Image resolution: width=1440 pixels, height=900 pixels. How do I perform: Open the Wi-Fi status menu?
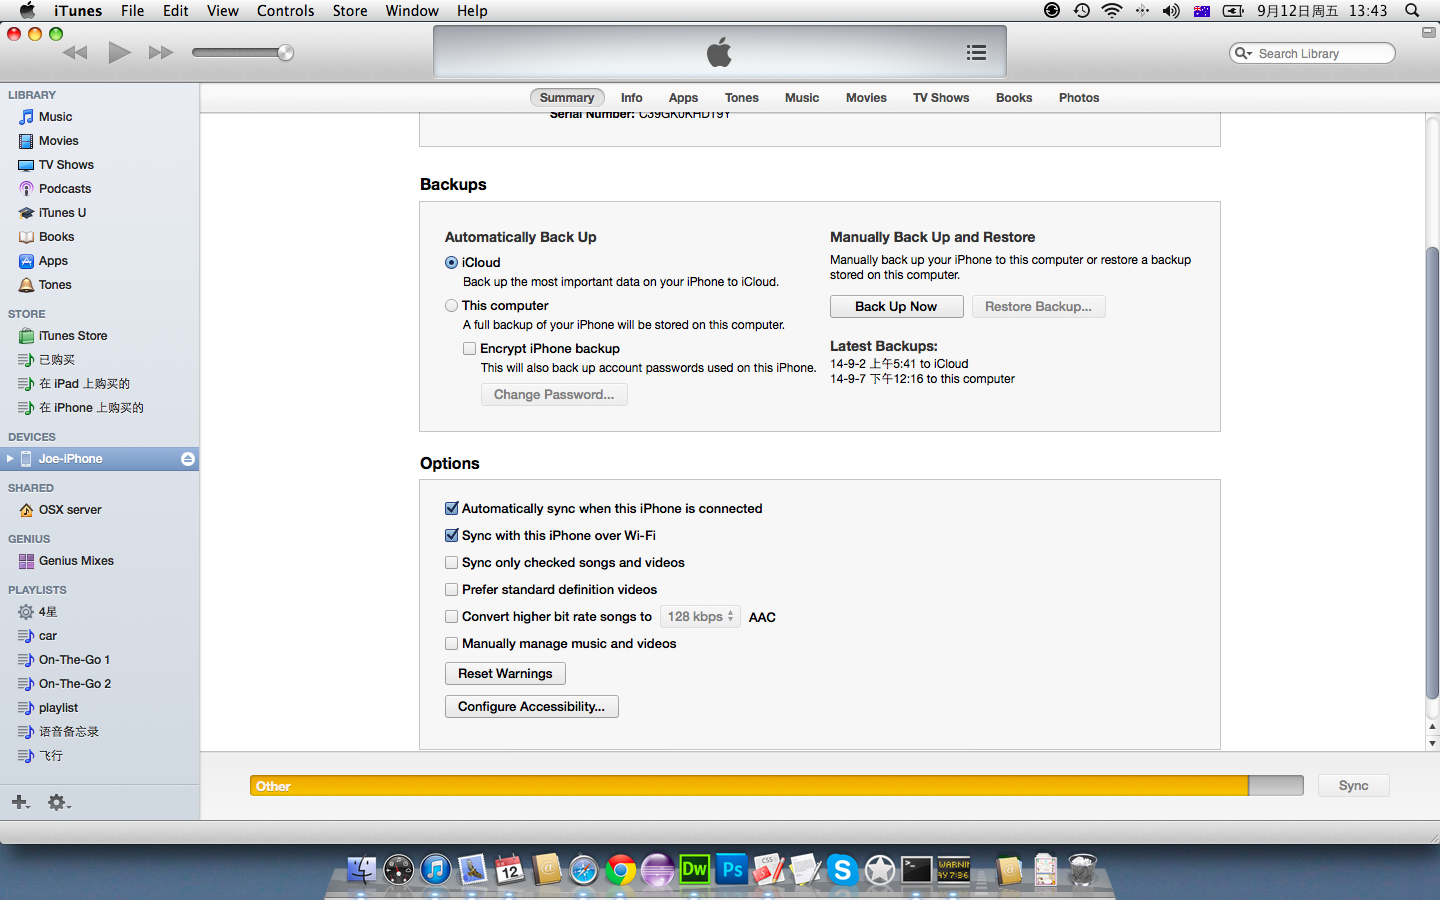point(1112,11)
